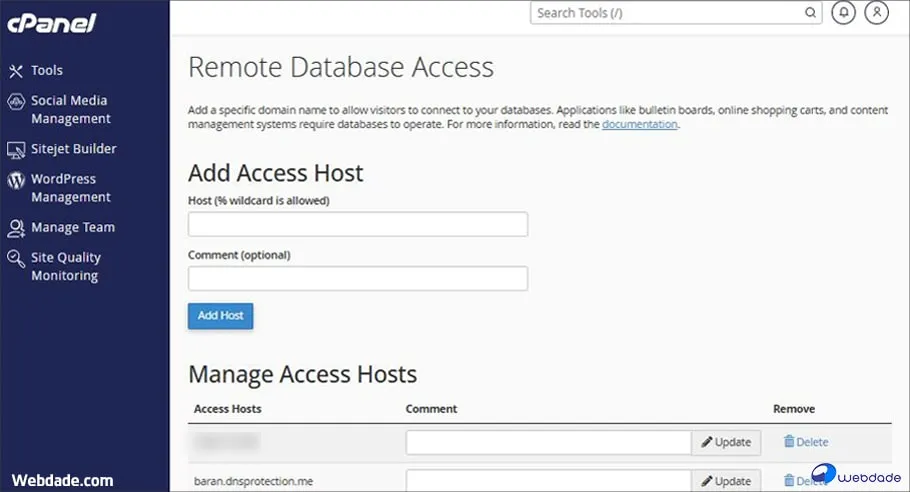This screenshot has width=910, height=492.
Task: Click the Add Access Host heading
Action: coord(276,173)
